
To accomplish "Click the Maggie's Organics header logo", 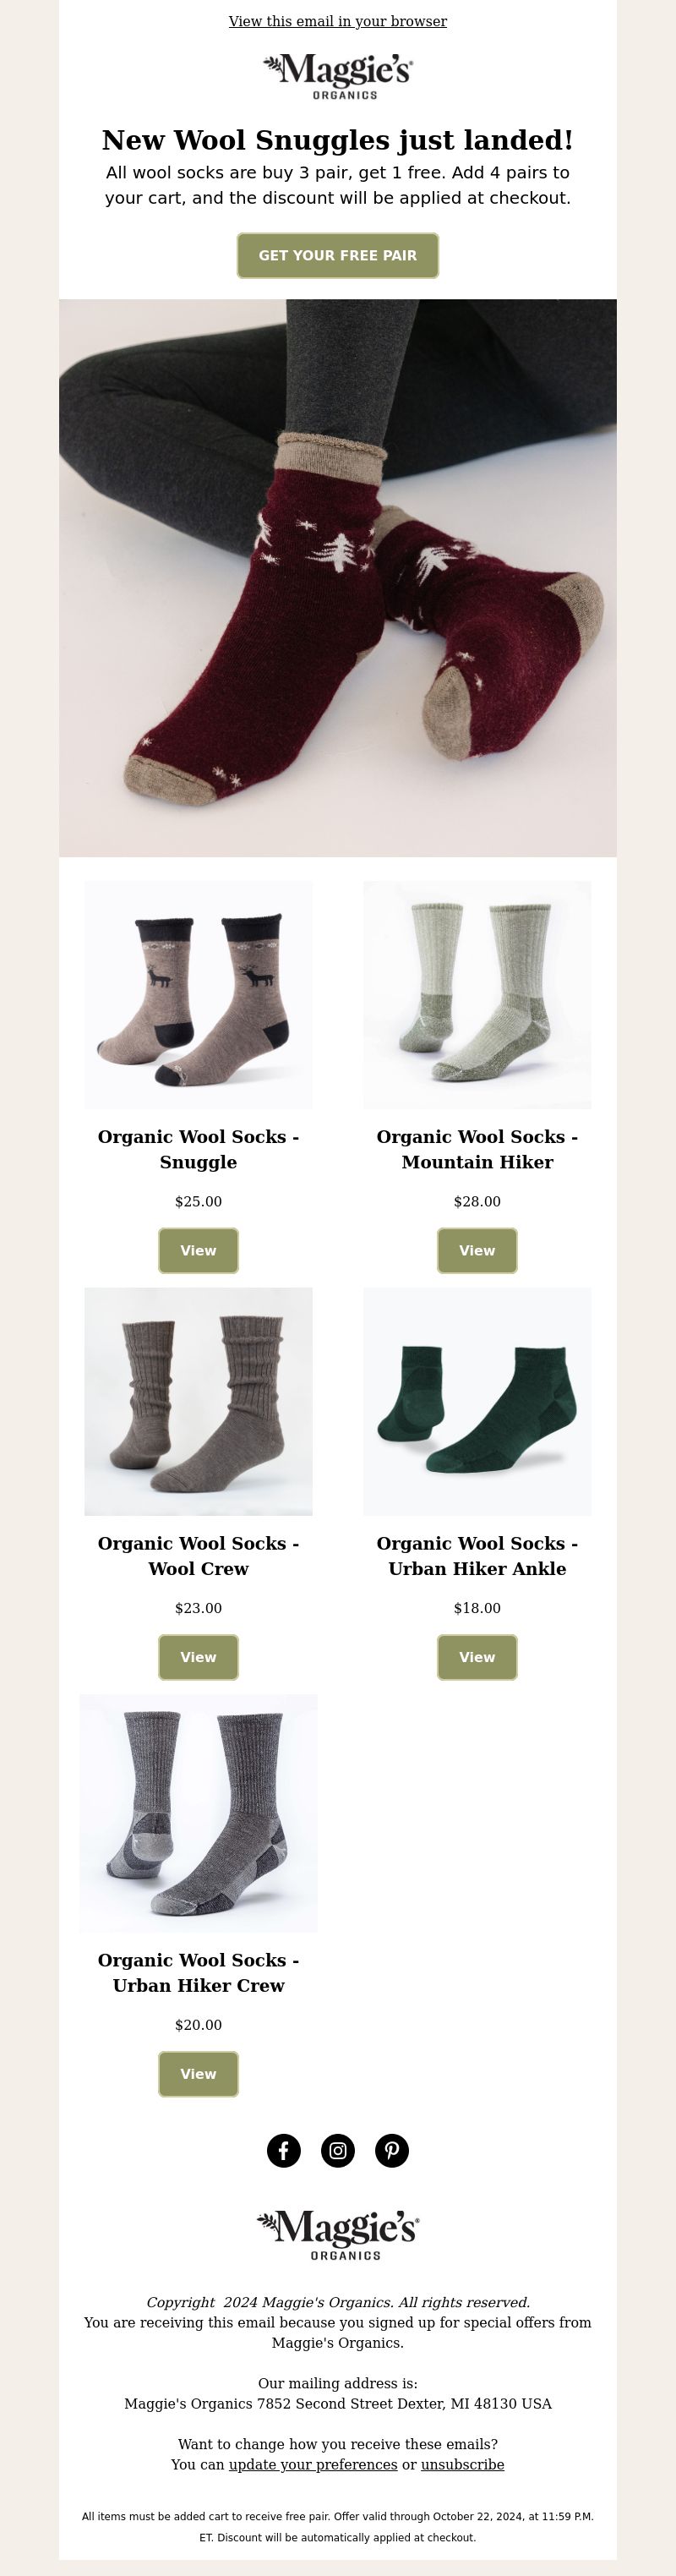I will click(338, 76).
